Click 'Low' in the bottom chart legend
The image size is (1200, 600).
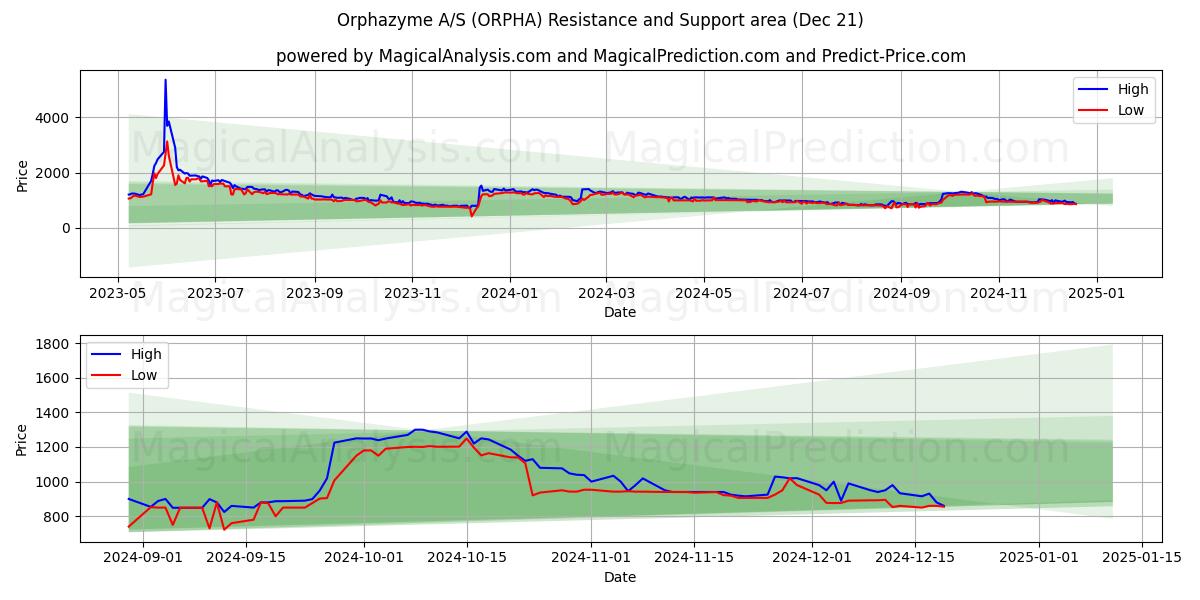point(145,376)
